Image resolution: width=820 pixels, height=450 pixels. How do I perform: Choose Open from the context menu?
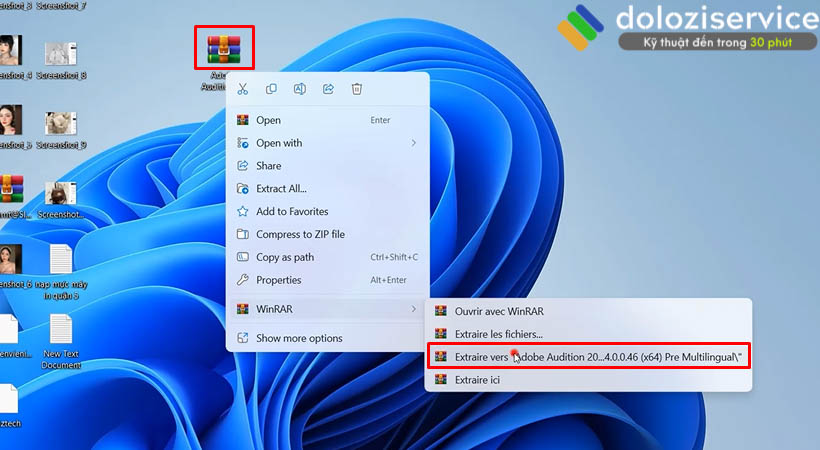pyautogui.click(x=268, y=120)
